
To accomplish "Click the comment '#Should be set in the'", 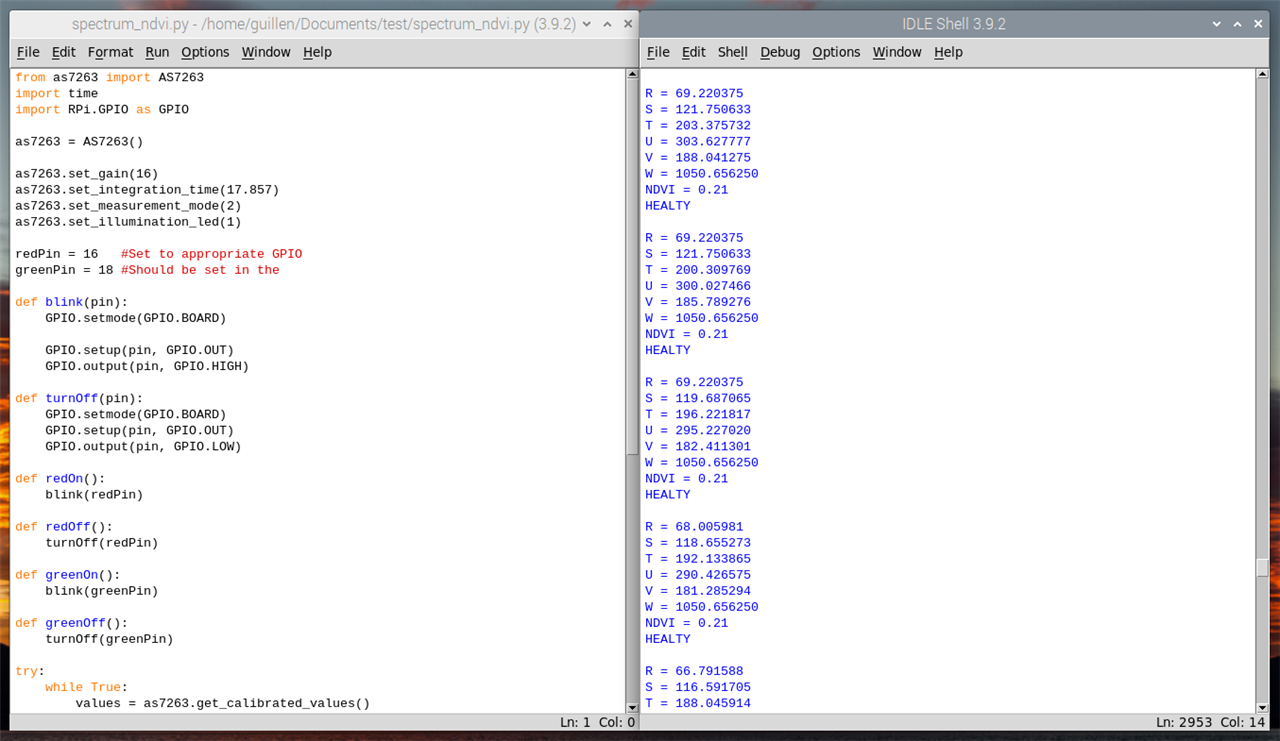I will pyautogui.click(x=200, y=269).
